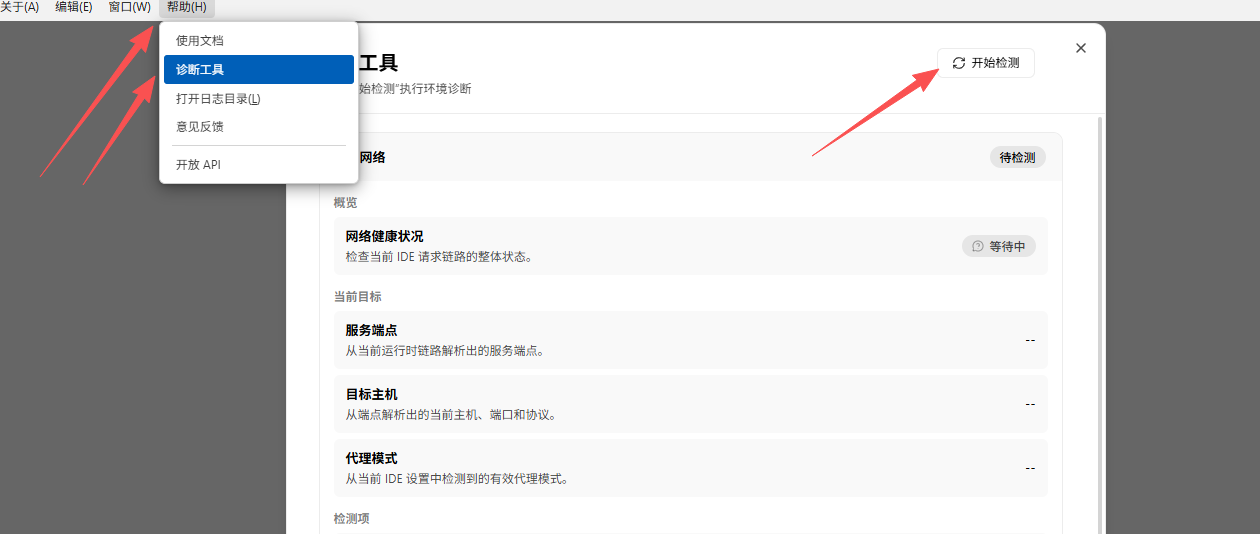Click the dialog's vertical scrollbar
The image size is (1260, 534).
(x=1101, y=325)
